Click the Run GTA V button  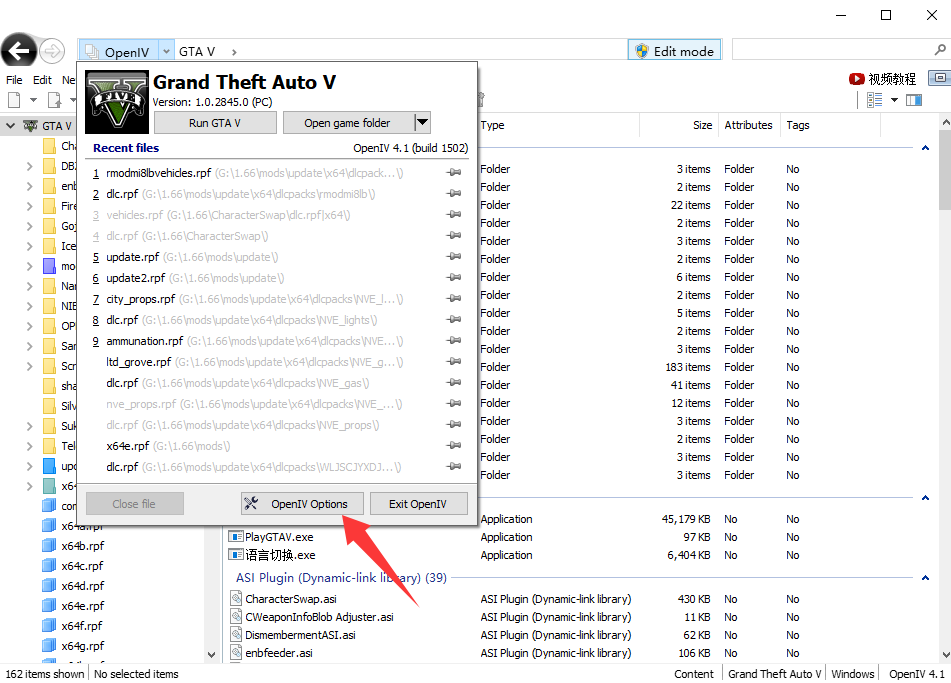215,123
